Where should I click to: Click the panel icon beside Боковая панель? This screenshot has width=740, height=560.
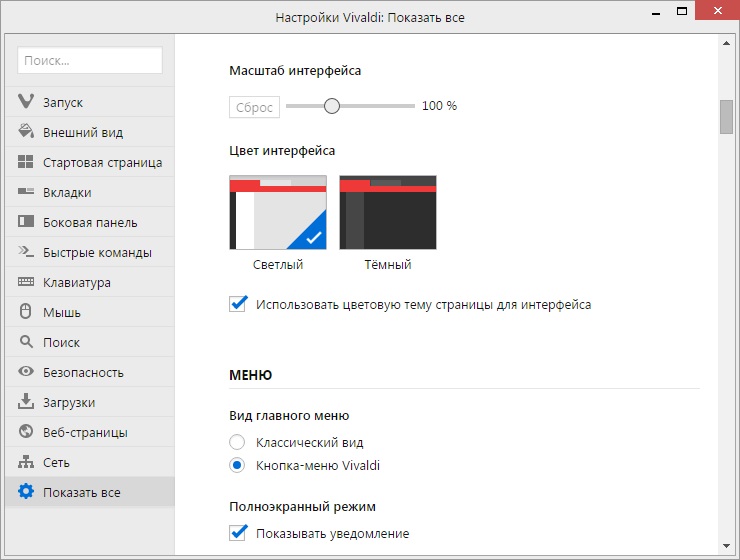26,221
